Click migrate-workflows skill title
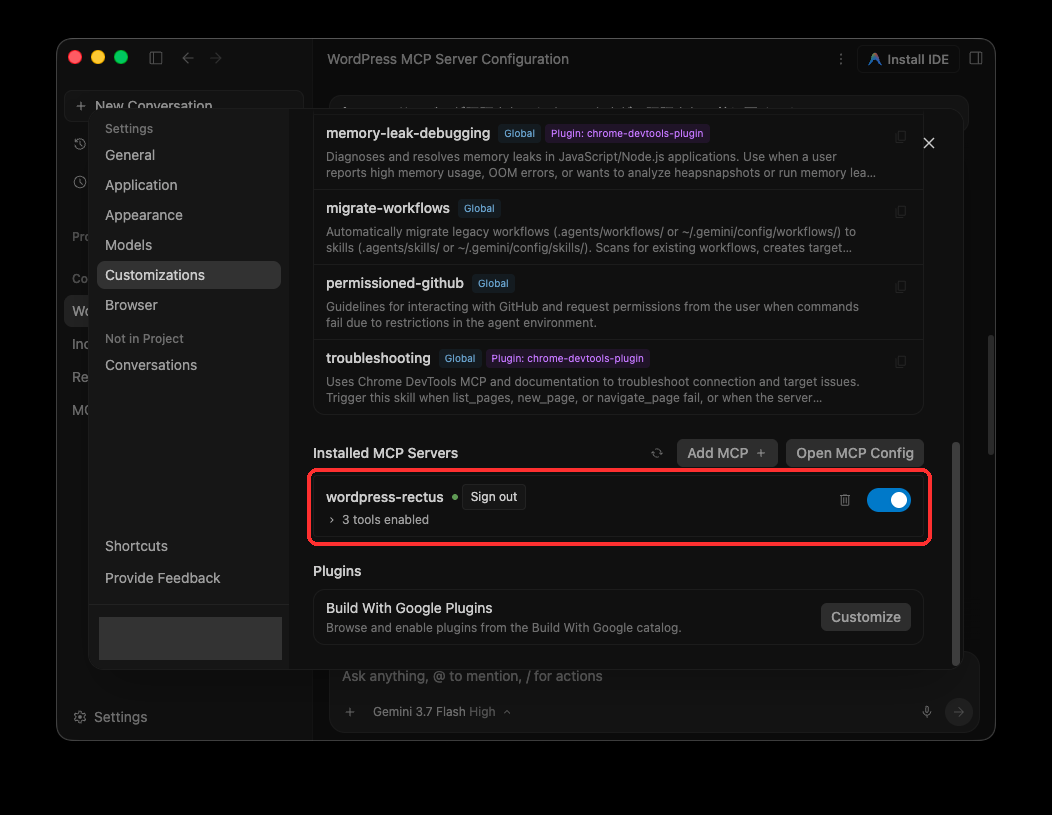 (x=388, y=208)
